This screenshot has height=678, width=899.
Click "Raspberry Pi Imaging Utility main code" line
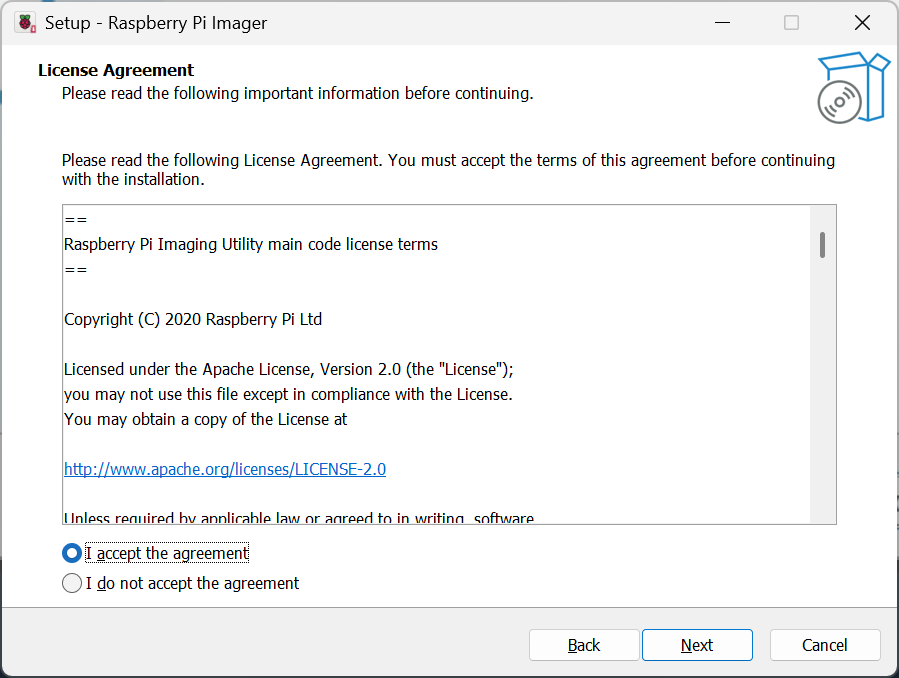251,244
